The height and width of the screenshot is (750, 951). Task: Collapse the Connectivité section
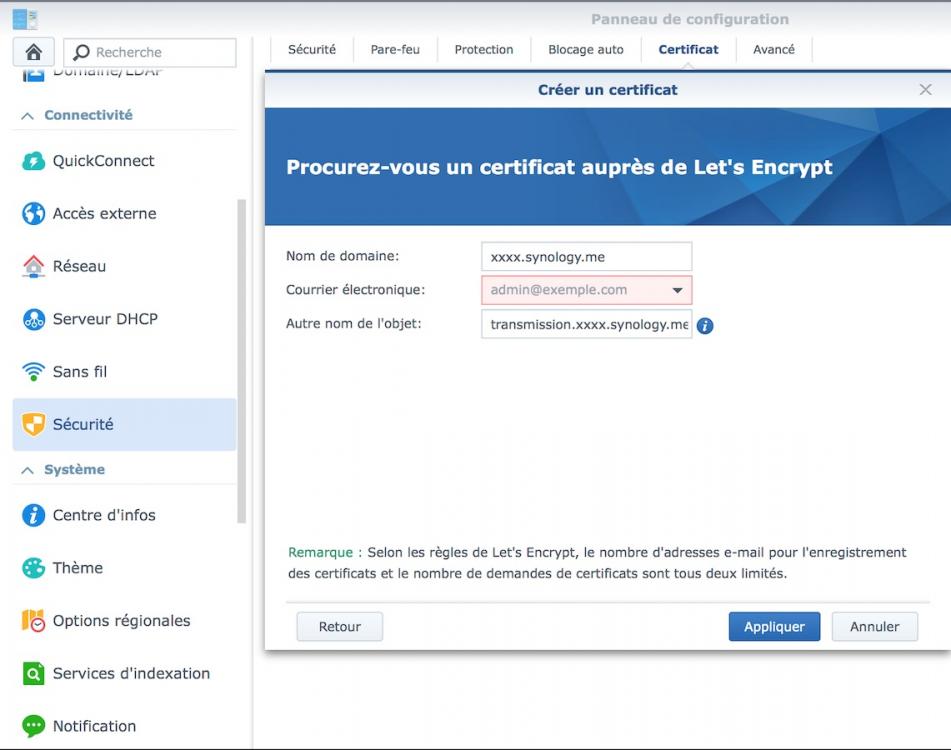(27, 116)
